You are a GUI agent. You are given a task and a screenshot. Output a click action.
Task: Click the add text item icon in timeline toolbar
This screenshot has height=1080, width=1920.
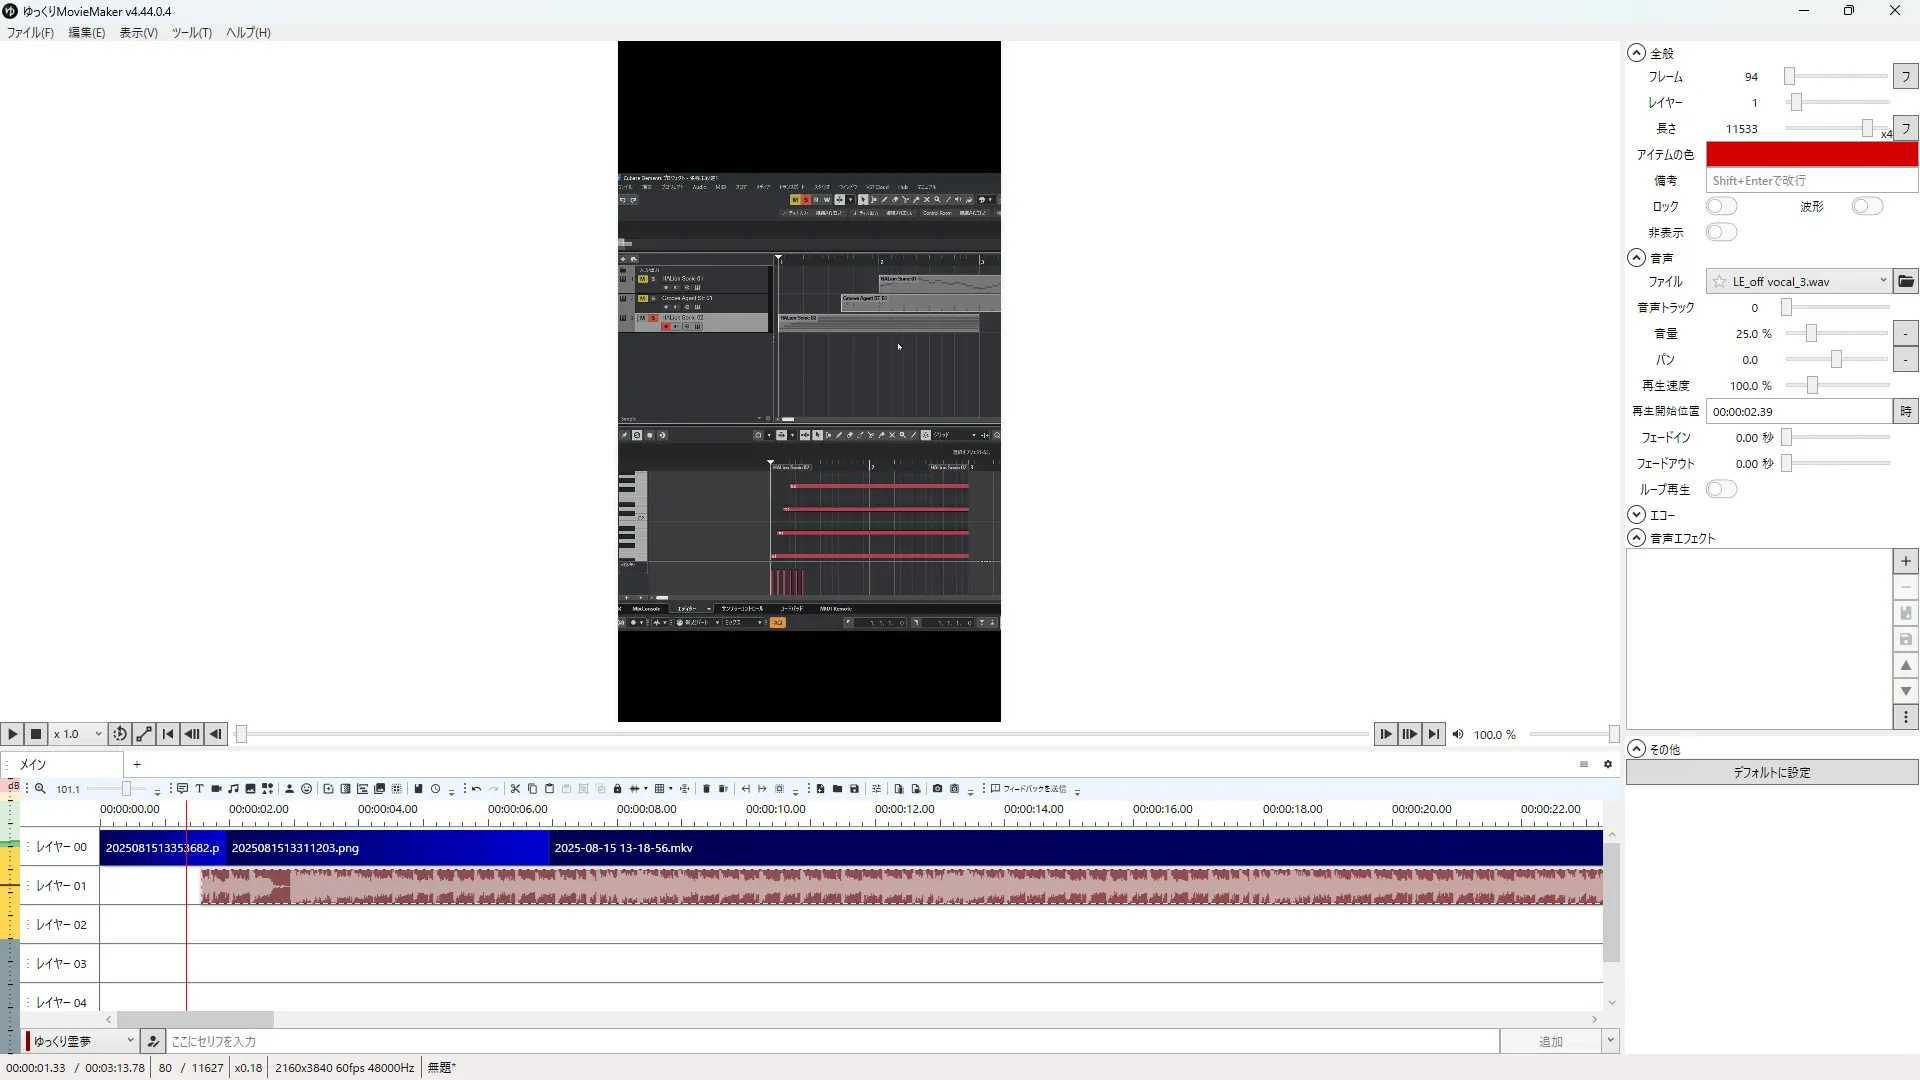coord(199,789)
